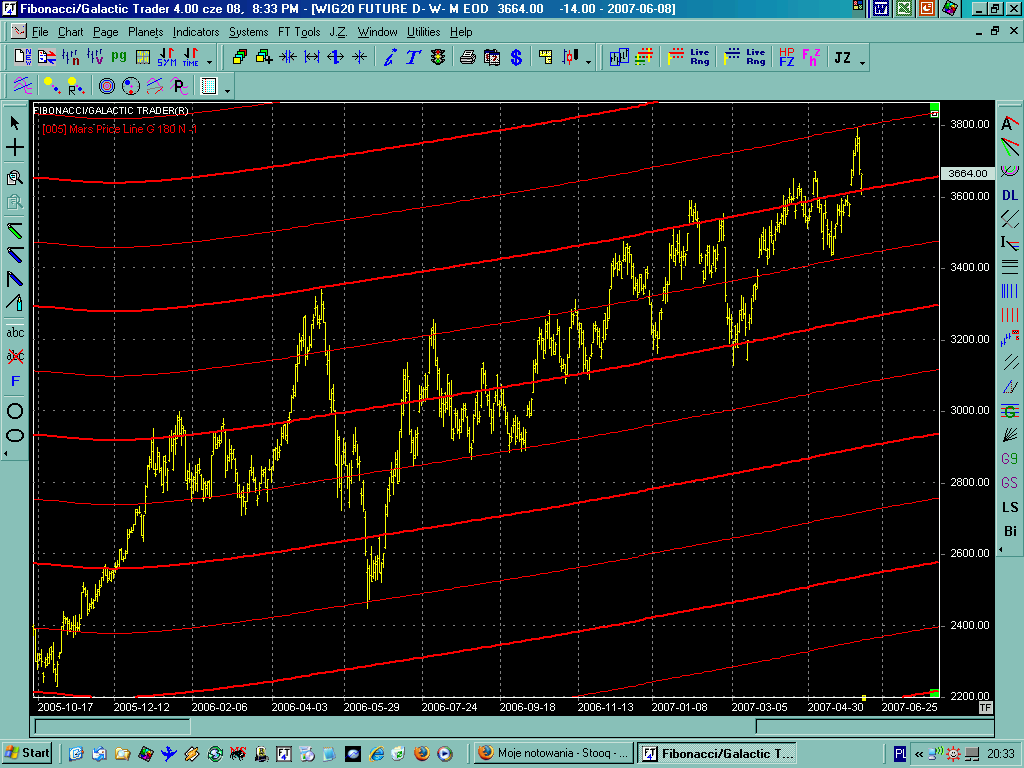
Task: Toggle the HP FZ indicator button
Action: (x=786, y=57)
